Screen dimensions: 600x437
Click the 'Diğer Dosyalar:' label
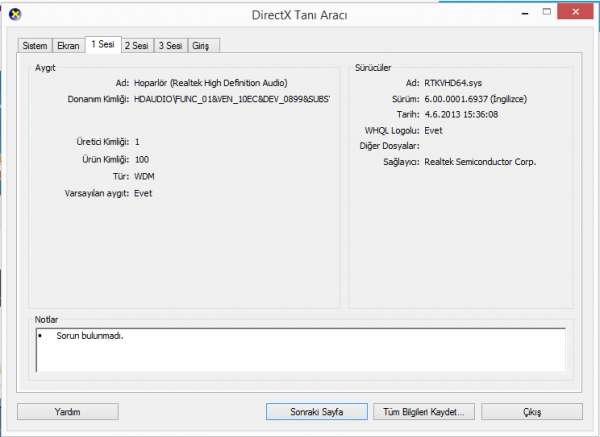click(390, 146)
